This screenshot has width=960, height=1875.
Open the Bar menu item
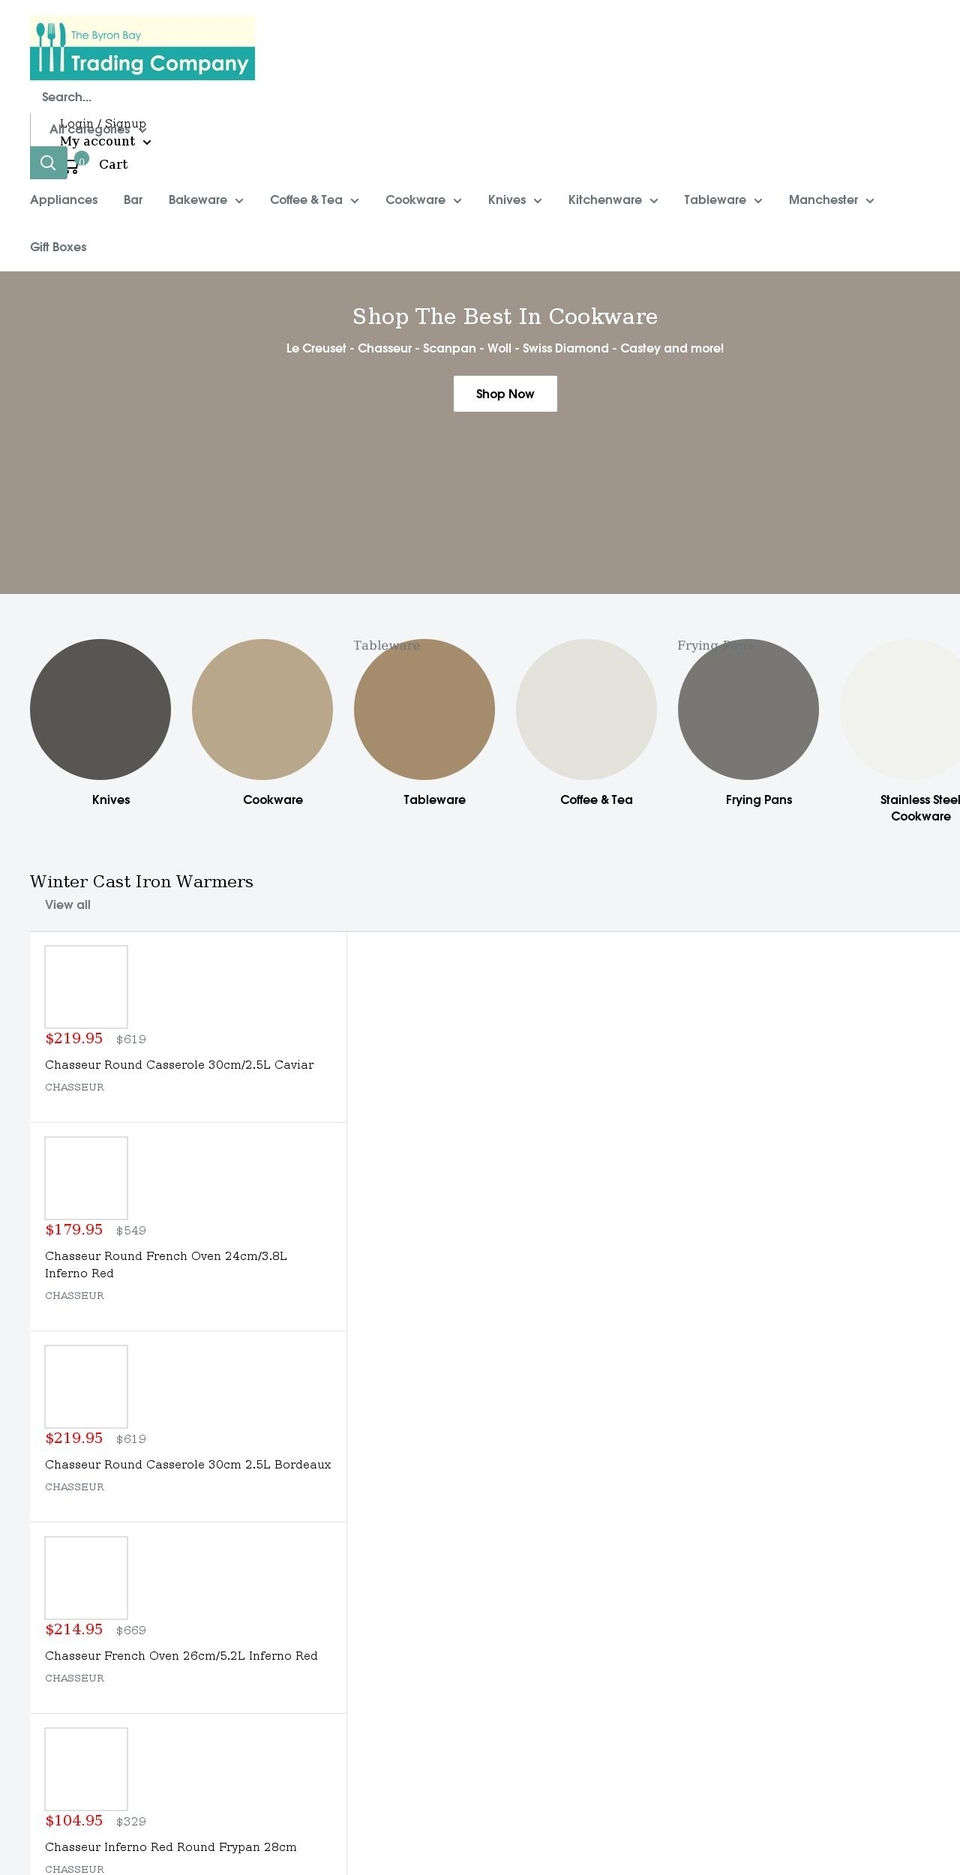click(x=133, y=200)
